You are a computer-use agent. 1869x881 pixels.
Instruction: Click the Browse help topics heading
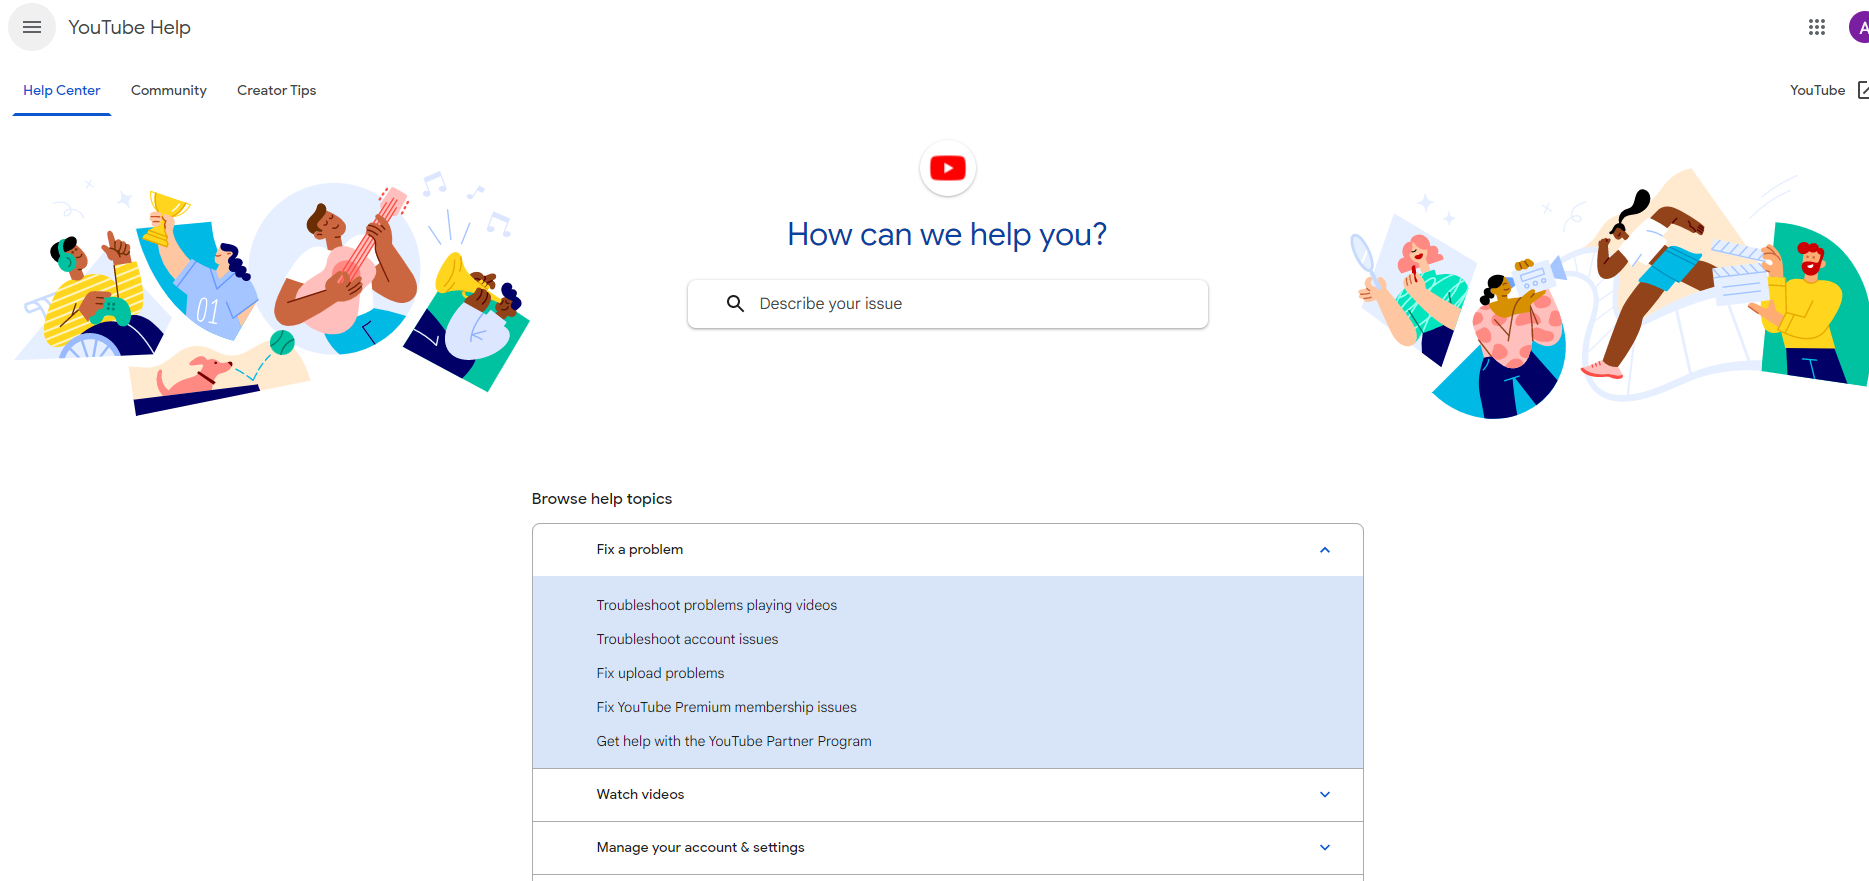click(x=602, y=499)
